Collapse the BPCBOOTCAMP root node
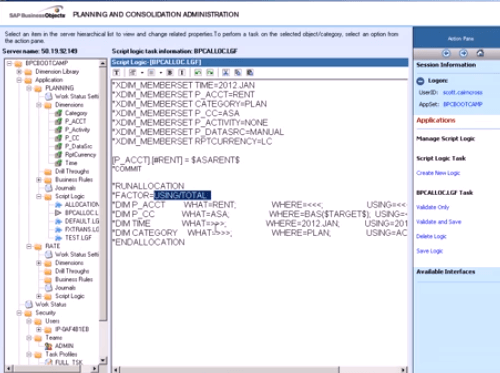This screenshot has width=500, height=373. click(9, 63)
